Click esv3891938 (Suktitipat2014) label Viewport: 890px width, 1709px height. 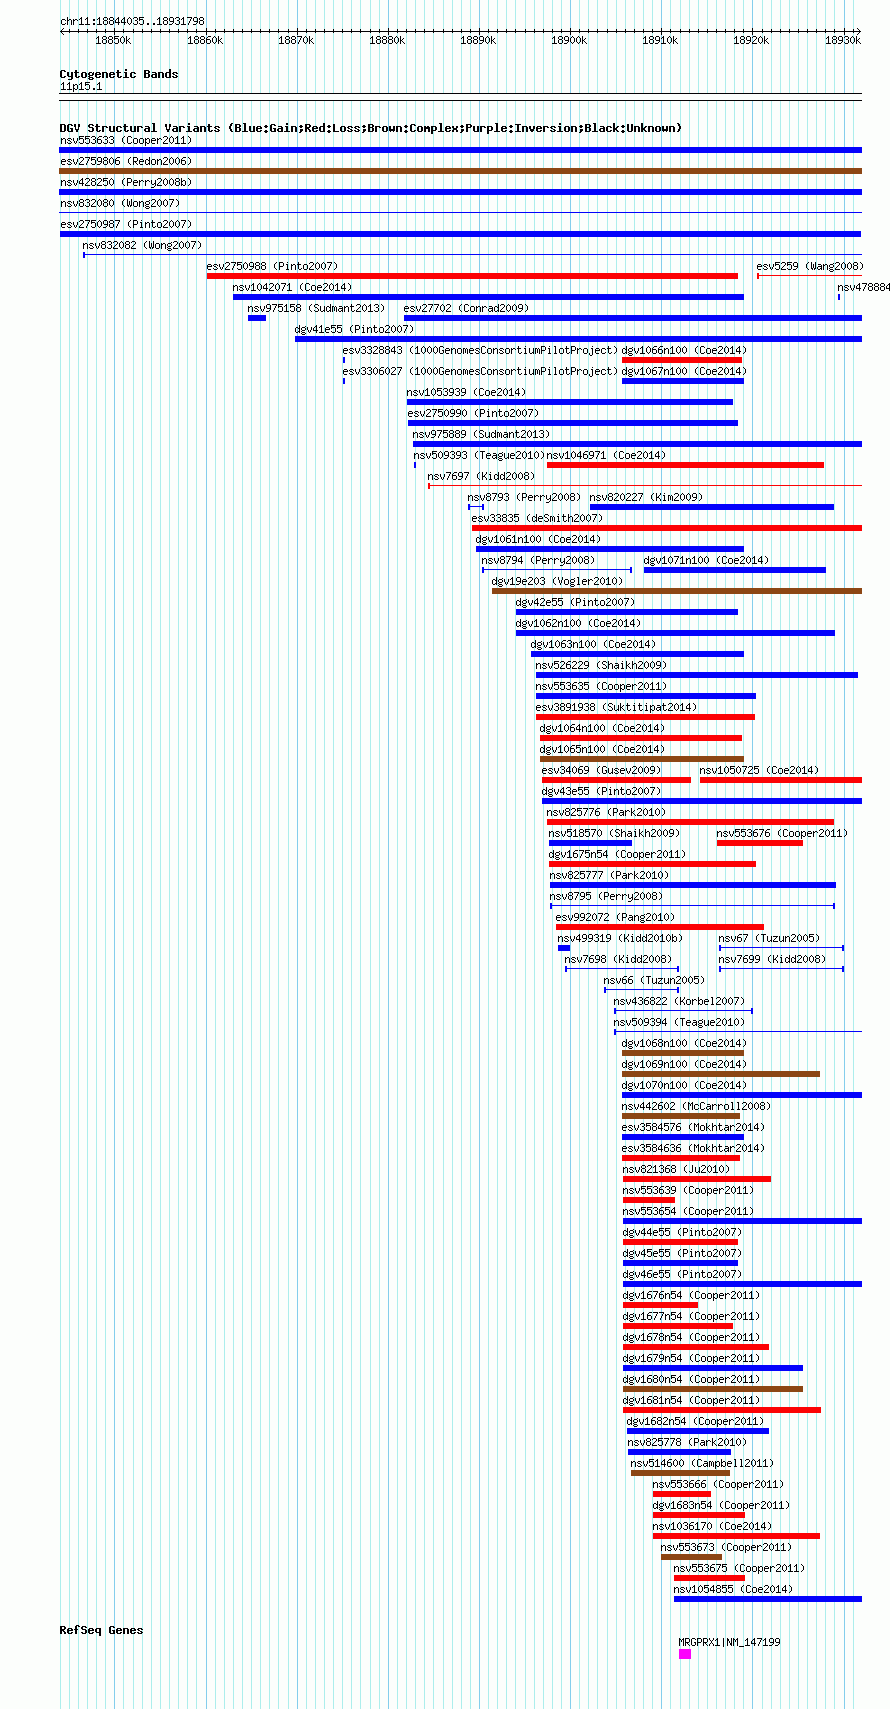(616, 707)
